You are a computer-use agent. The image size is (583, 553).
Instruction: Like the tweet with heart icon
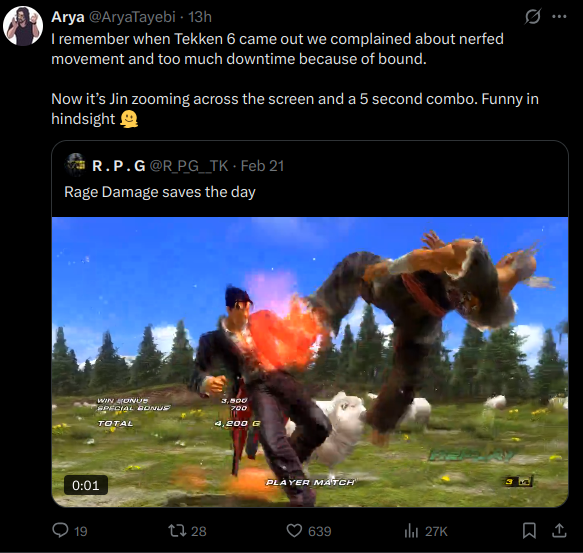(294, 531)
